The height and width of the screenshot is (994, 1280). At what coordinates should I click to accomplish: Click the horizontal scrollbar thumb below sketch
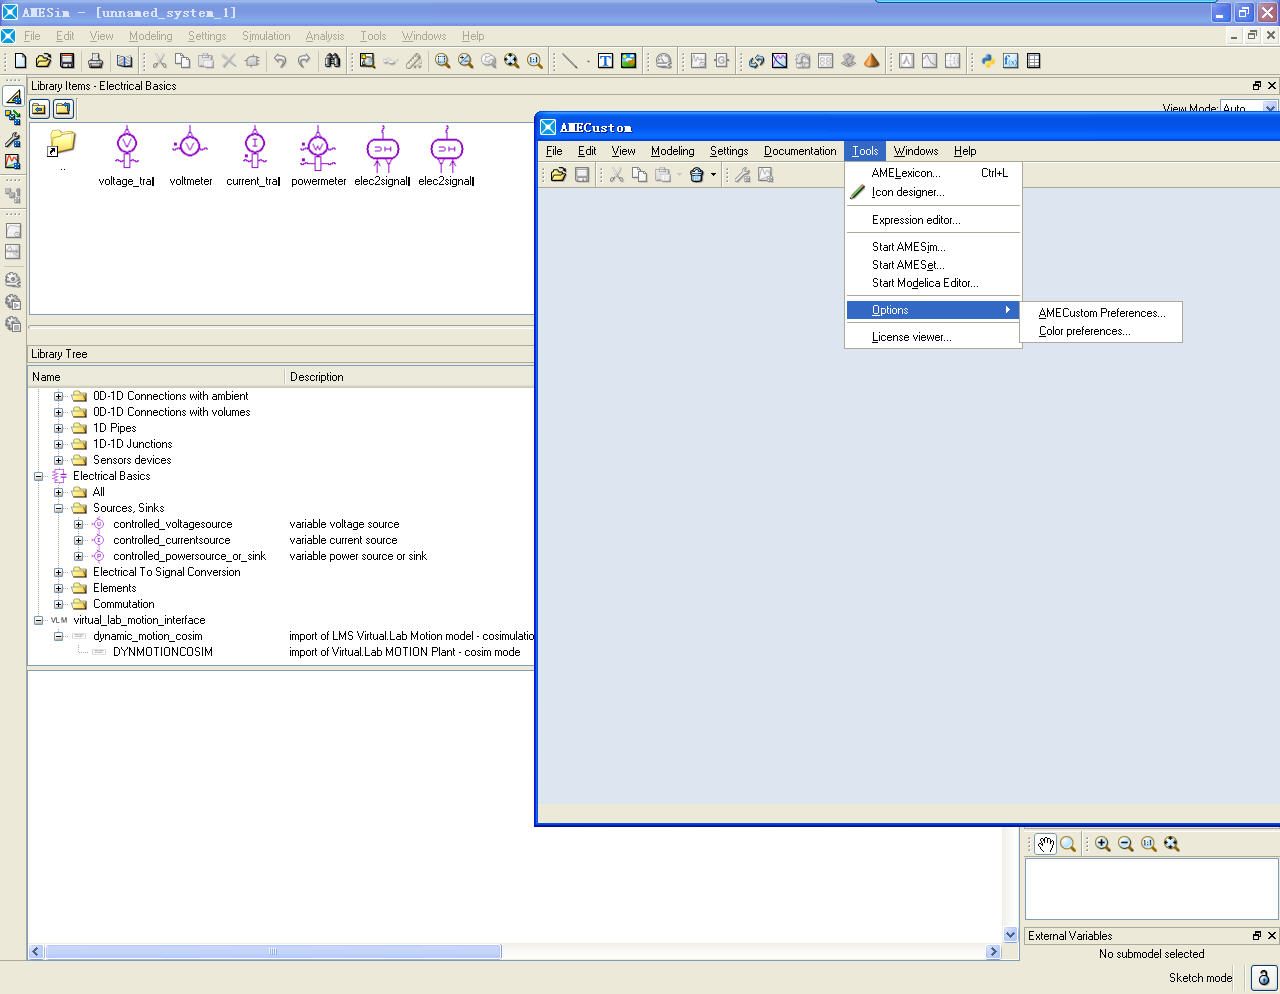(x=273, y=952)
